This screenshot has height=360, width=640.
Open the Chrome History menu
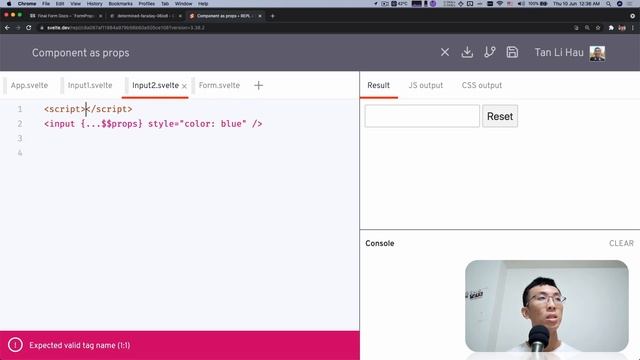pyautogui.click(x=94, y=4)
